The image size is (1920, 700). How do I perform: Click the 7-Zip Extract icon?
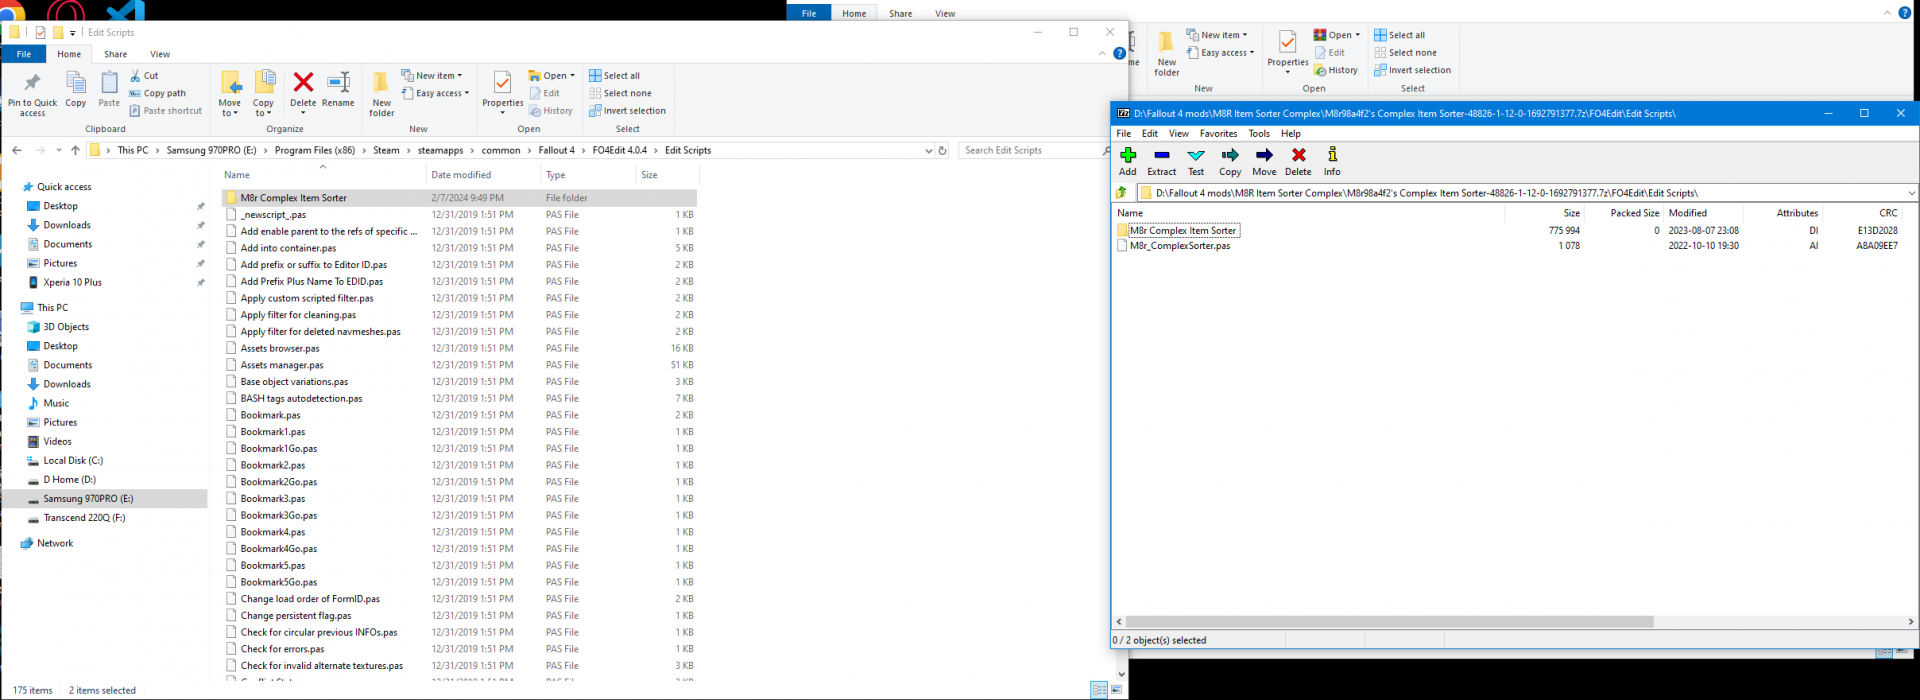pos(1161,156)
